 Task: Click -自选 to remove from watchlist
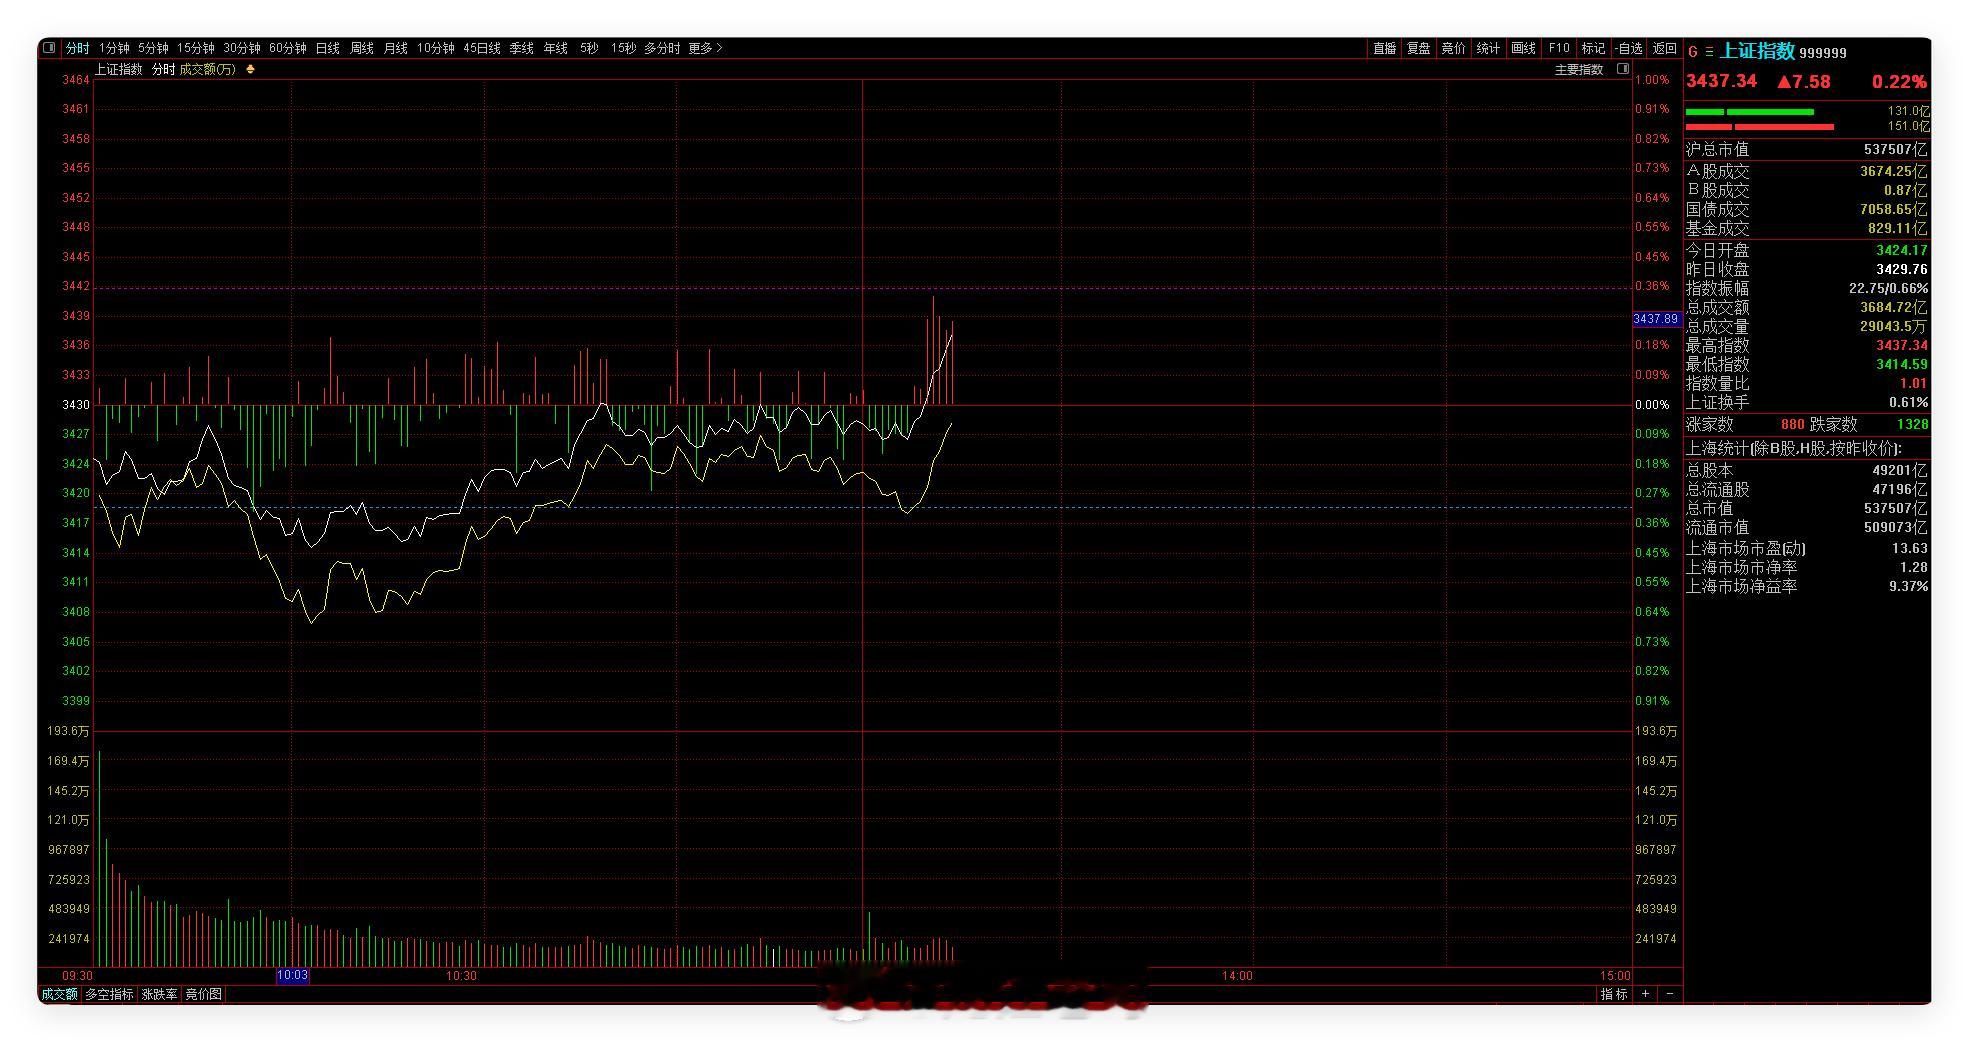click(x=1629, y=48)
